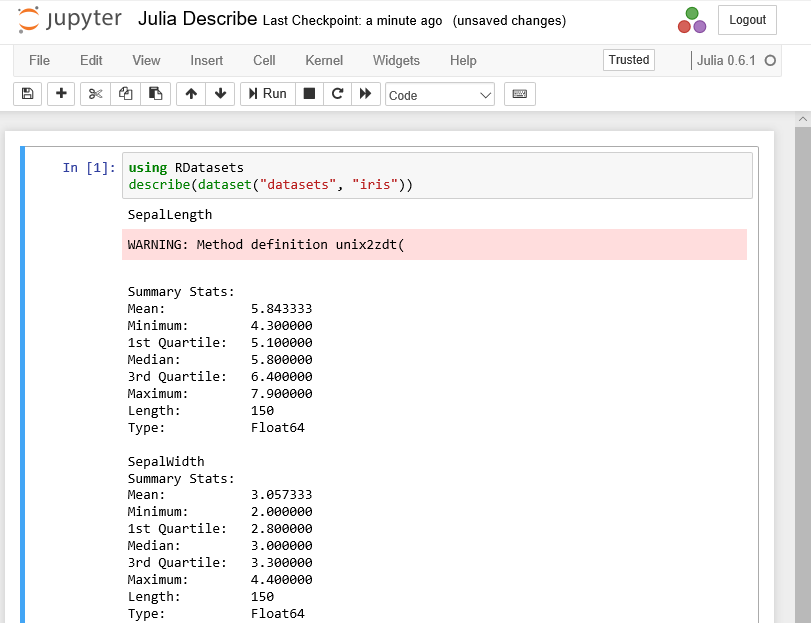Move selected cell down arrow
Viewport: 811px width, 623px height.
tap(220, 94)
